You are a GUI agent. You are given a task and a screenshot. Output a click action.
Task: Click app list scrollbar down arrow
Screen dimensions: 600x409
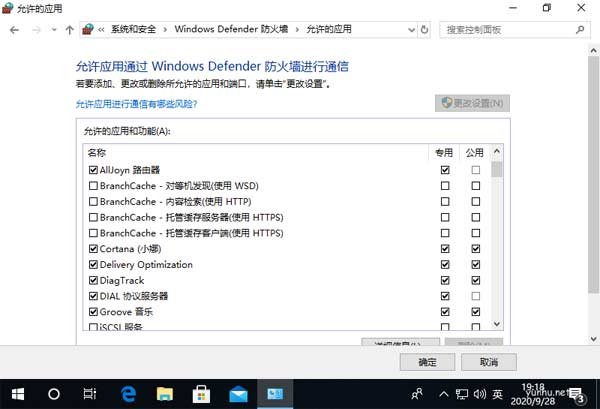click(x=497, y=324)
